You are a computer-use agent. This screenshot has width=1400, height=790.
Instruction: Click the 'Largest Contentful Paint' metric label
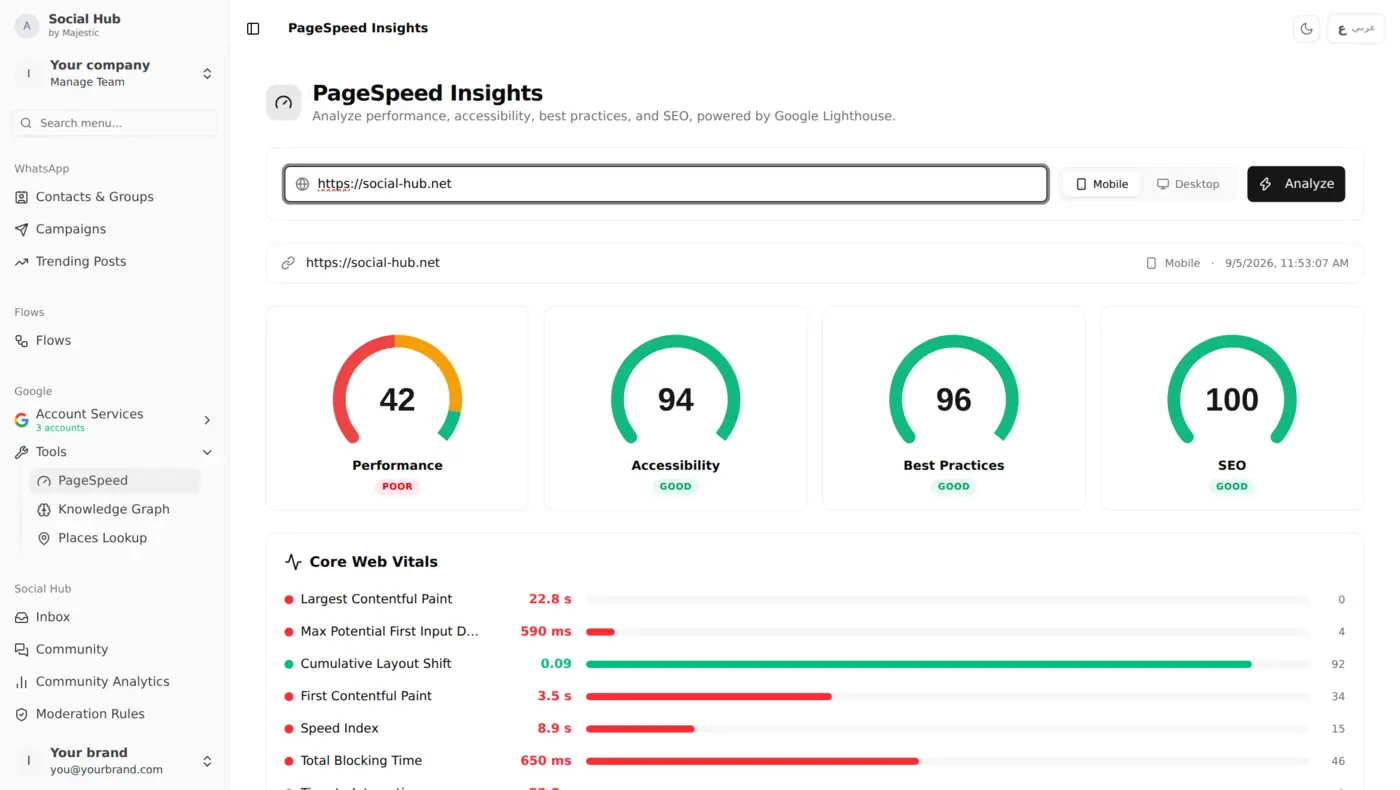click(376, 599)
